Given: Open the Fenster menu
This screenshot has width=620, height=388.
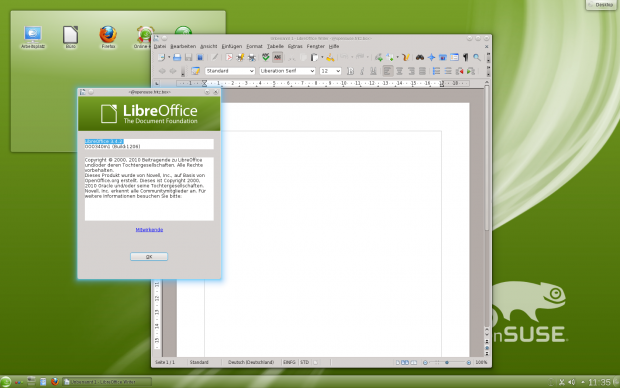Looking at the screenshot, I should [x=316, y=46].
